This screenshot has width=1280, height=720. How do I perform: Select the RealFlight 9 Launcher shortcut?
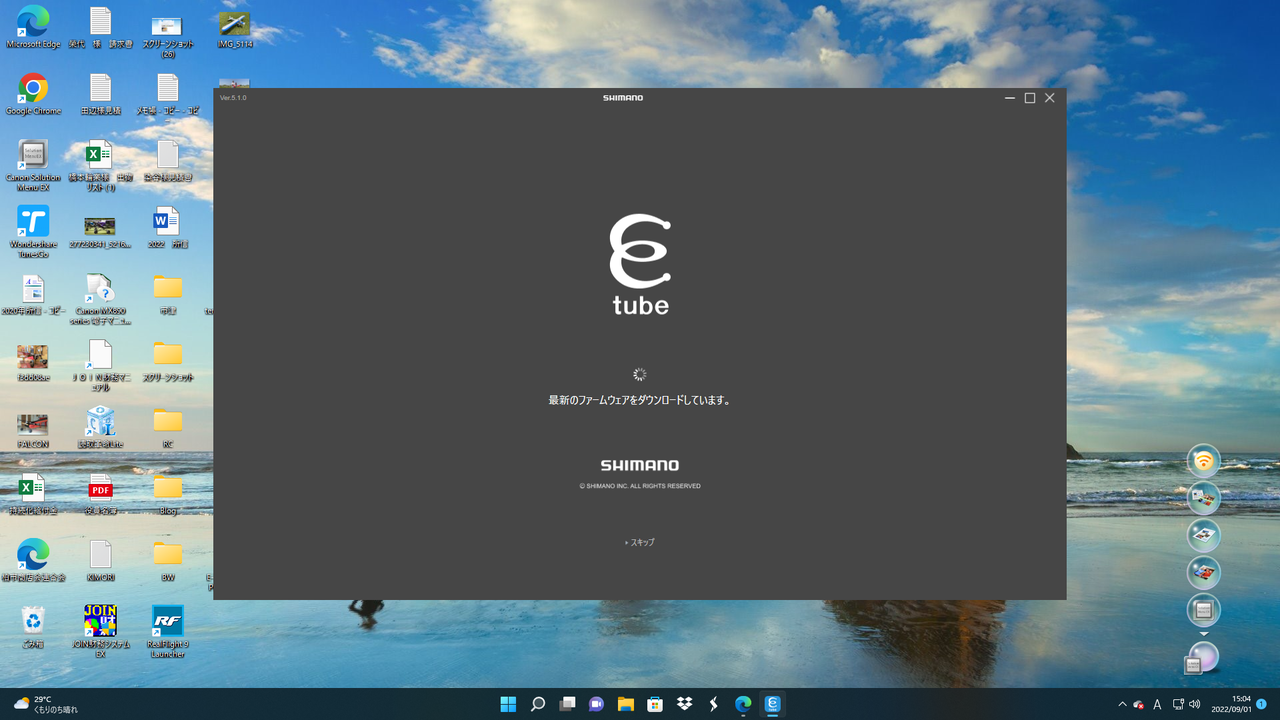[x=167, y=631]
